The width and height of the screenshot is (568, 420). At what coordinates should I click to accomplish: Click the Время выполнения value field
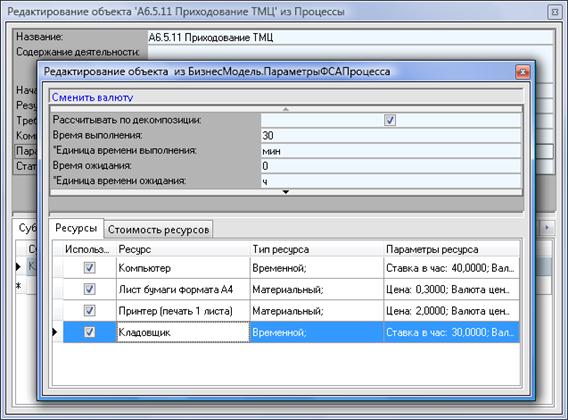click(391, 136)
